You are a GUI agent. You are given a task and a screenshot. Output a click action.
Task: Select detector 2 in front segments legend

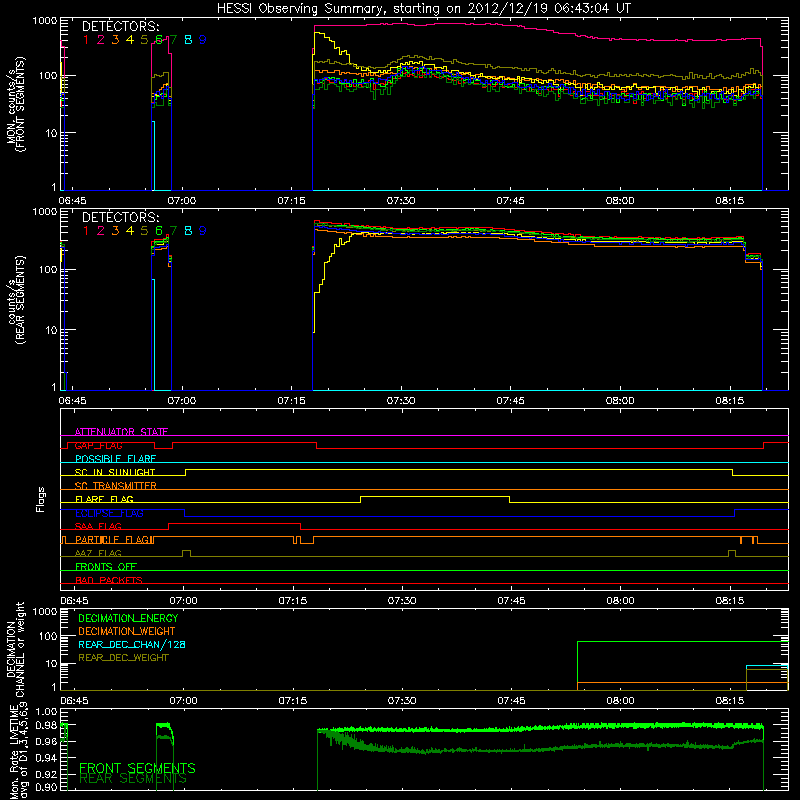click(101, 40)
